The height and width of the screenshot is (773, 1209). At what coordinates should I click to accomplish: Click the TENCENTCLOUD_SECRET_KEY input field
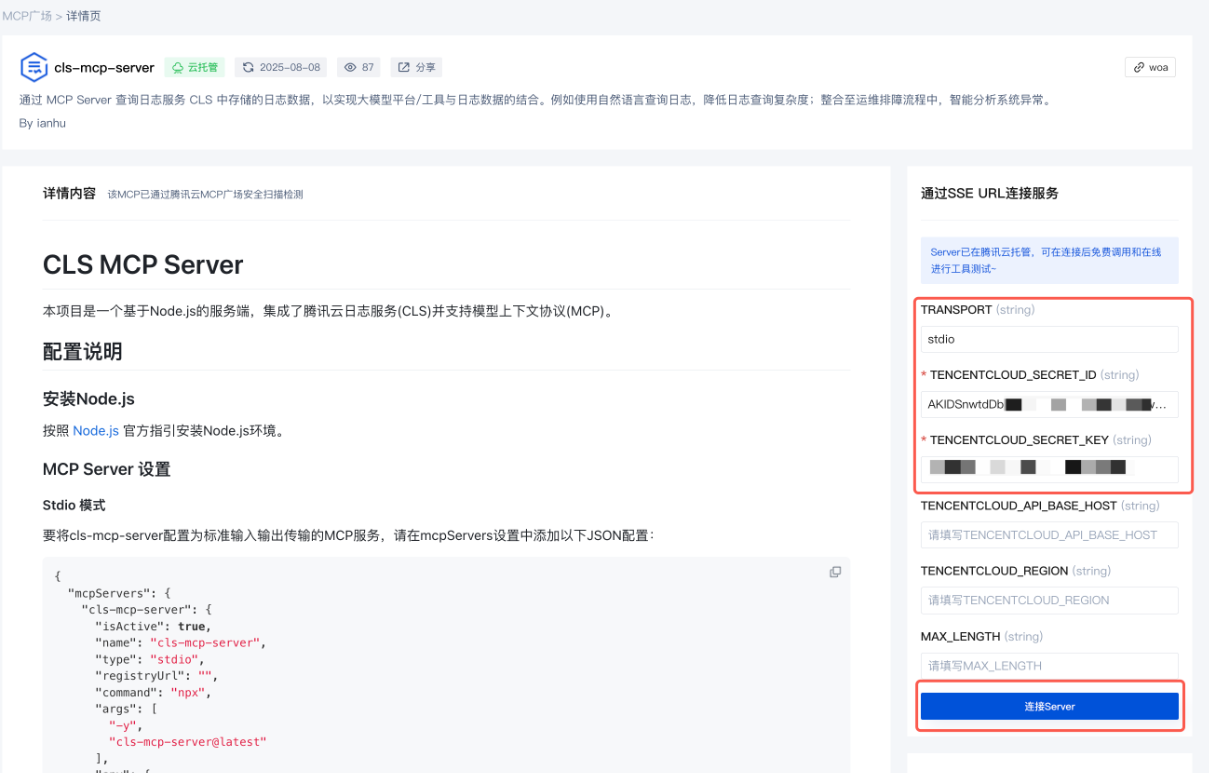coord(1049,469)
